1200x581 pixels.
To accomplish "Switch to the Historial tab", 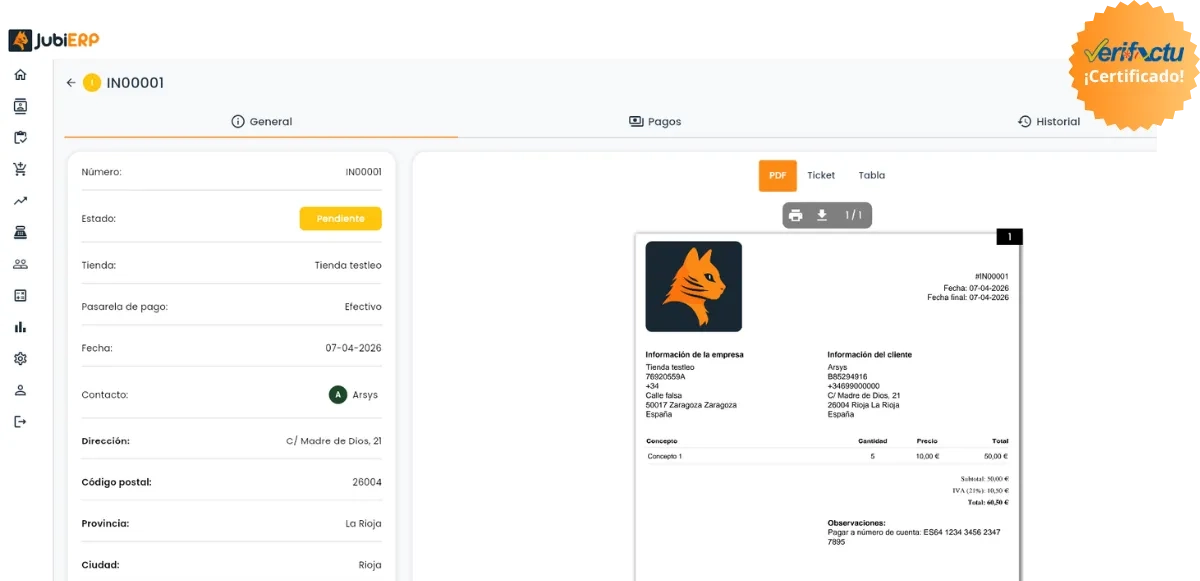I will tap(1049, 122).
